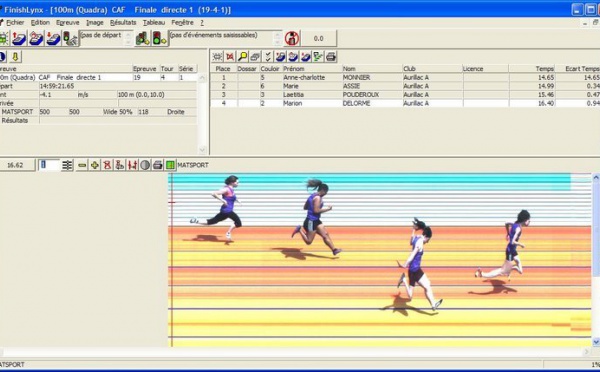Screen dimensions: 600x372
Task: Select the MONNIER result row
Action: click(405, 77)
